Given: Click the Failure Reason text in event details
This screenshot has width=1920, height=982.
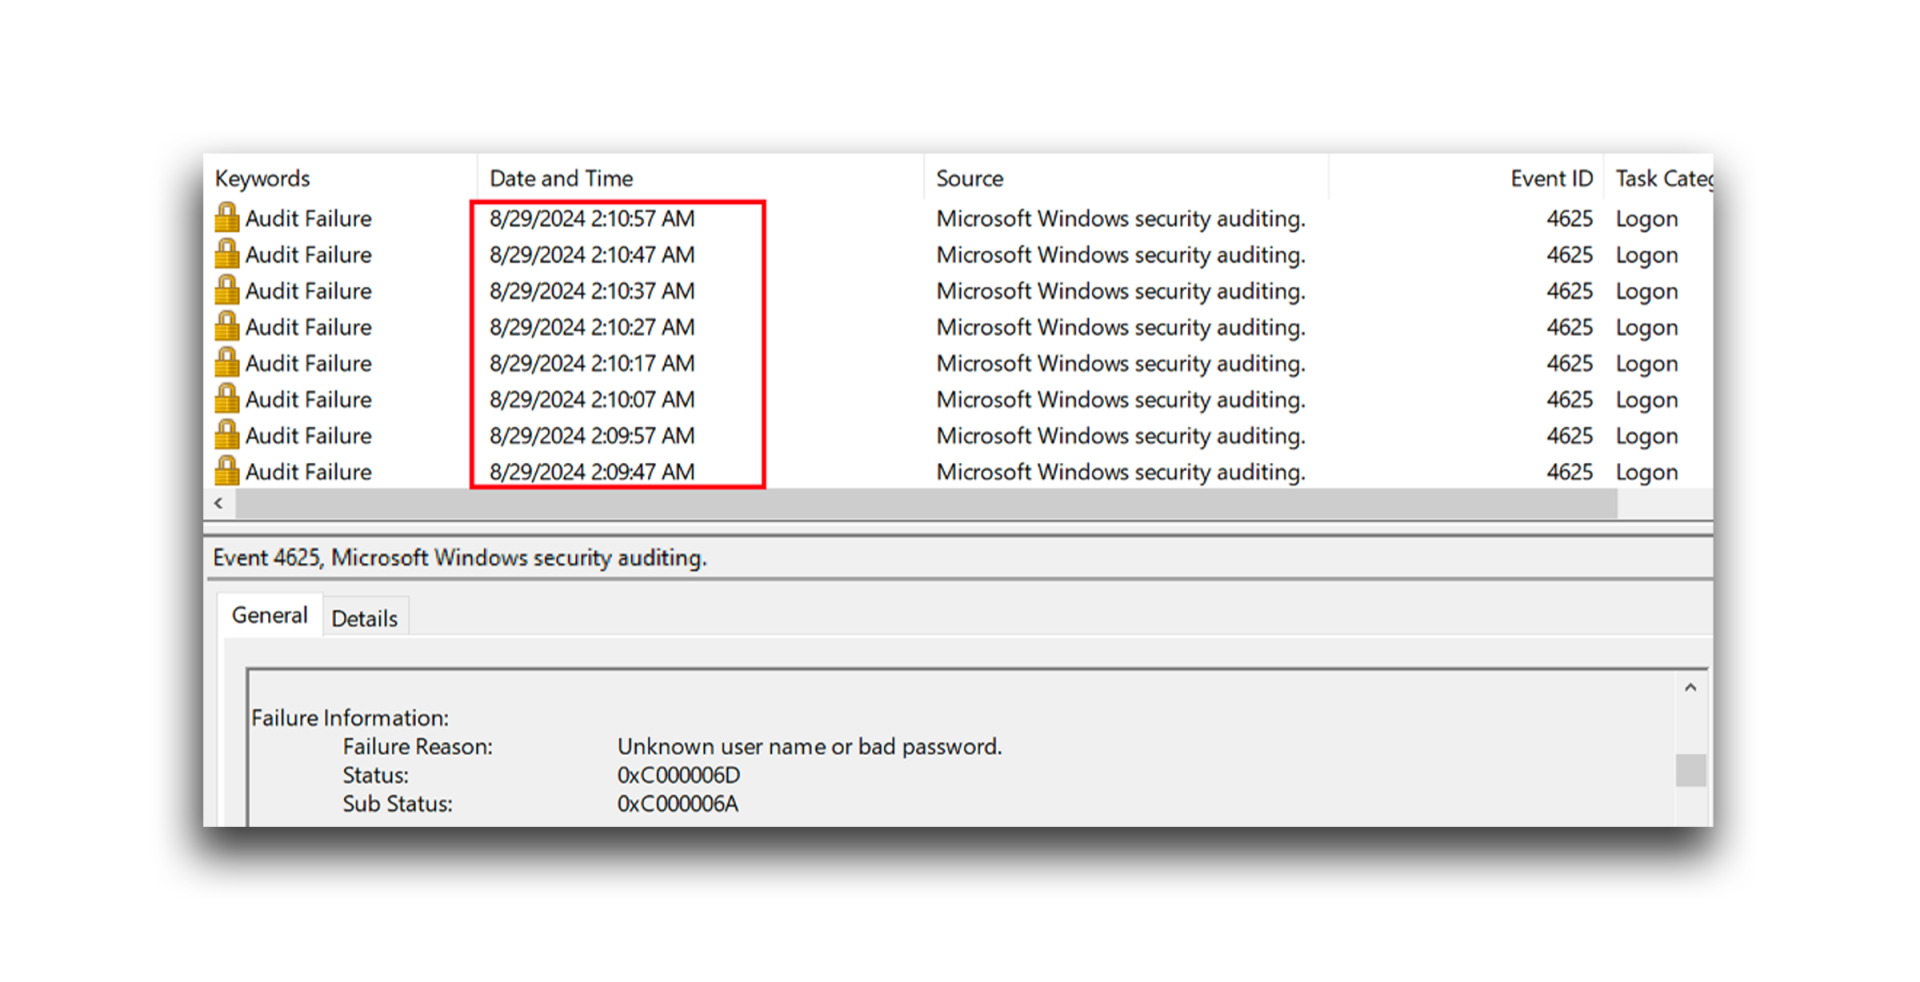Looking at the screenshot, I should 418,746.
